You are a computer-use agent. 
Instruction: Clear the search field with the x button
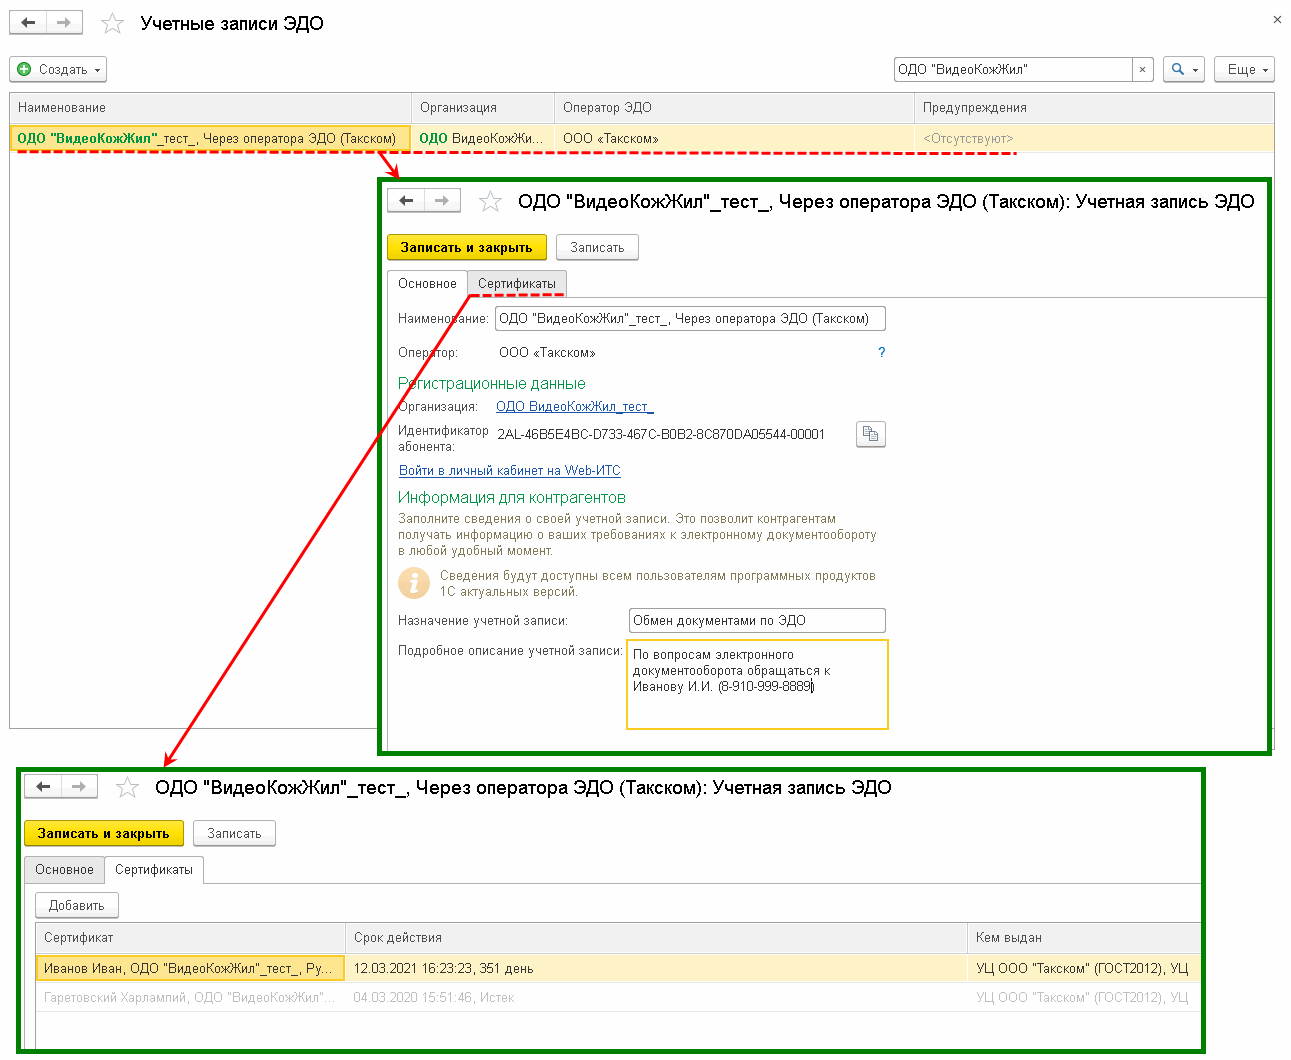click(x=1143, y=69)
